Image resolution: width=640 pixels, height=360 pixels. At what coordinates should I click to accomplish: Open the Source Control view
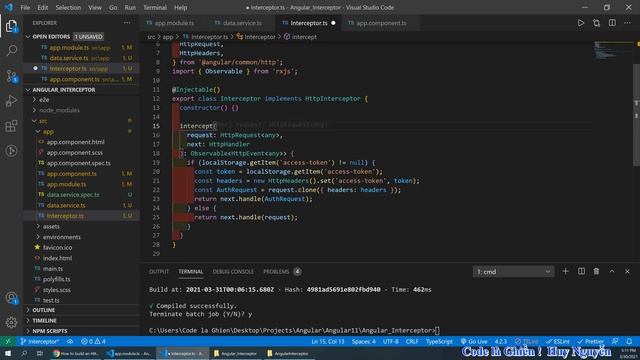(x=11, y=76)
